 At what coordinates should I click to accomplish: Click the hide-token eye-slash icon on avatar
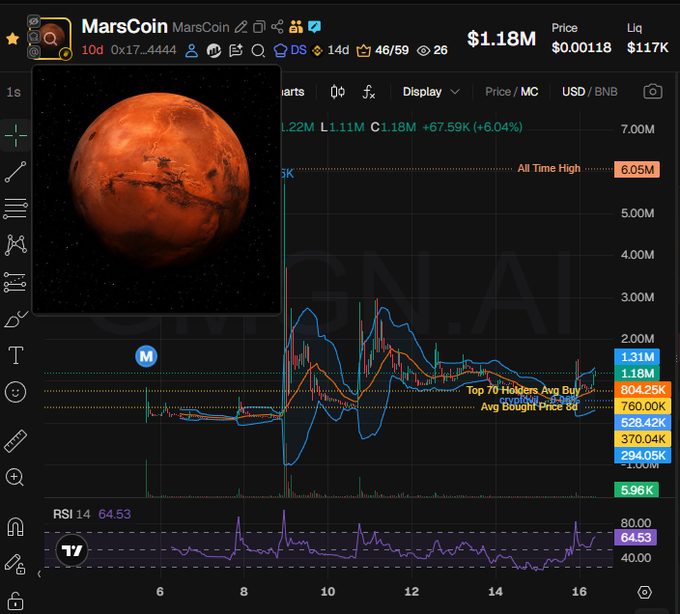point(33,21)
